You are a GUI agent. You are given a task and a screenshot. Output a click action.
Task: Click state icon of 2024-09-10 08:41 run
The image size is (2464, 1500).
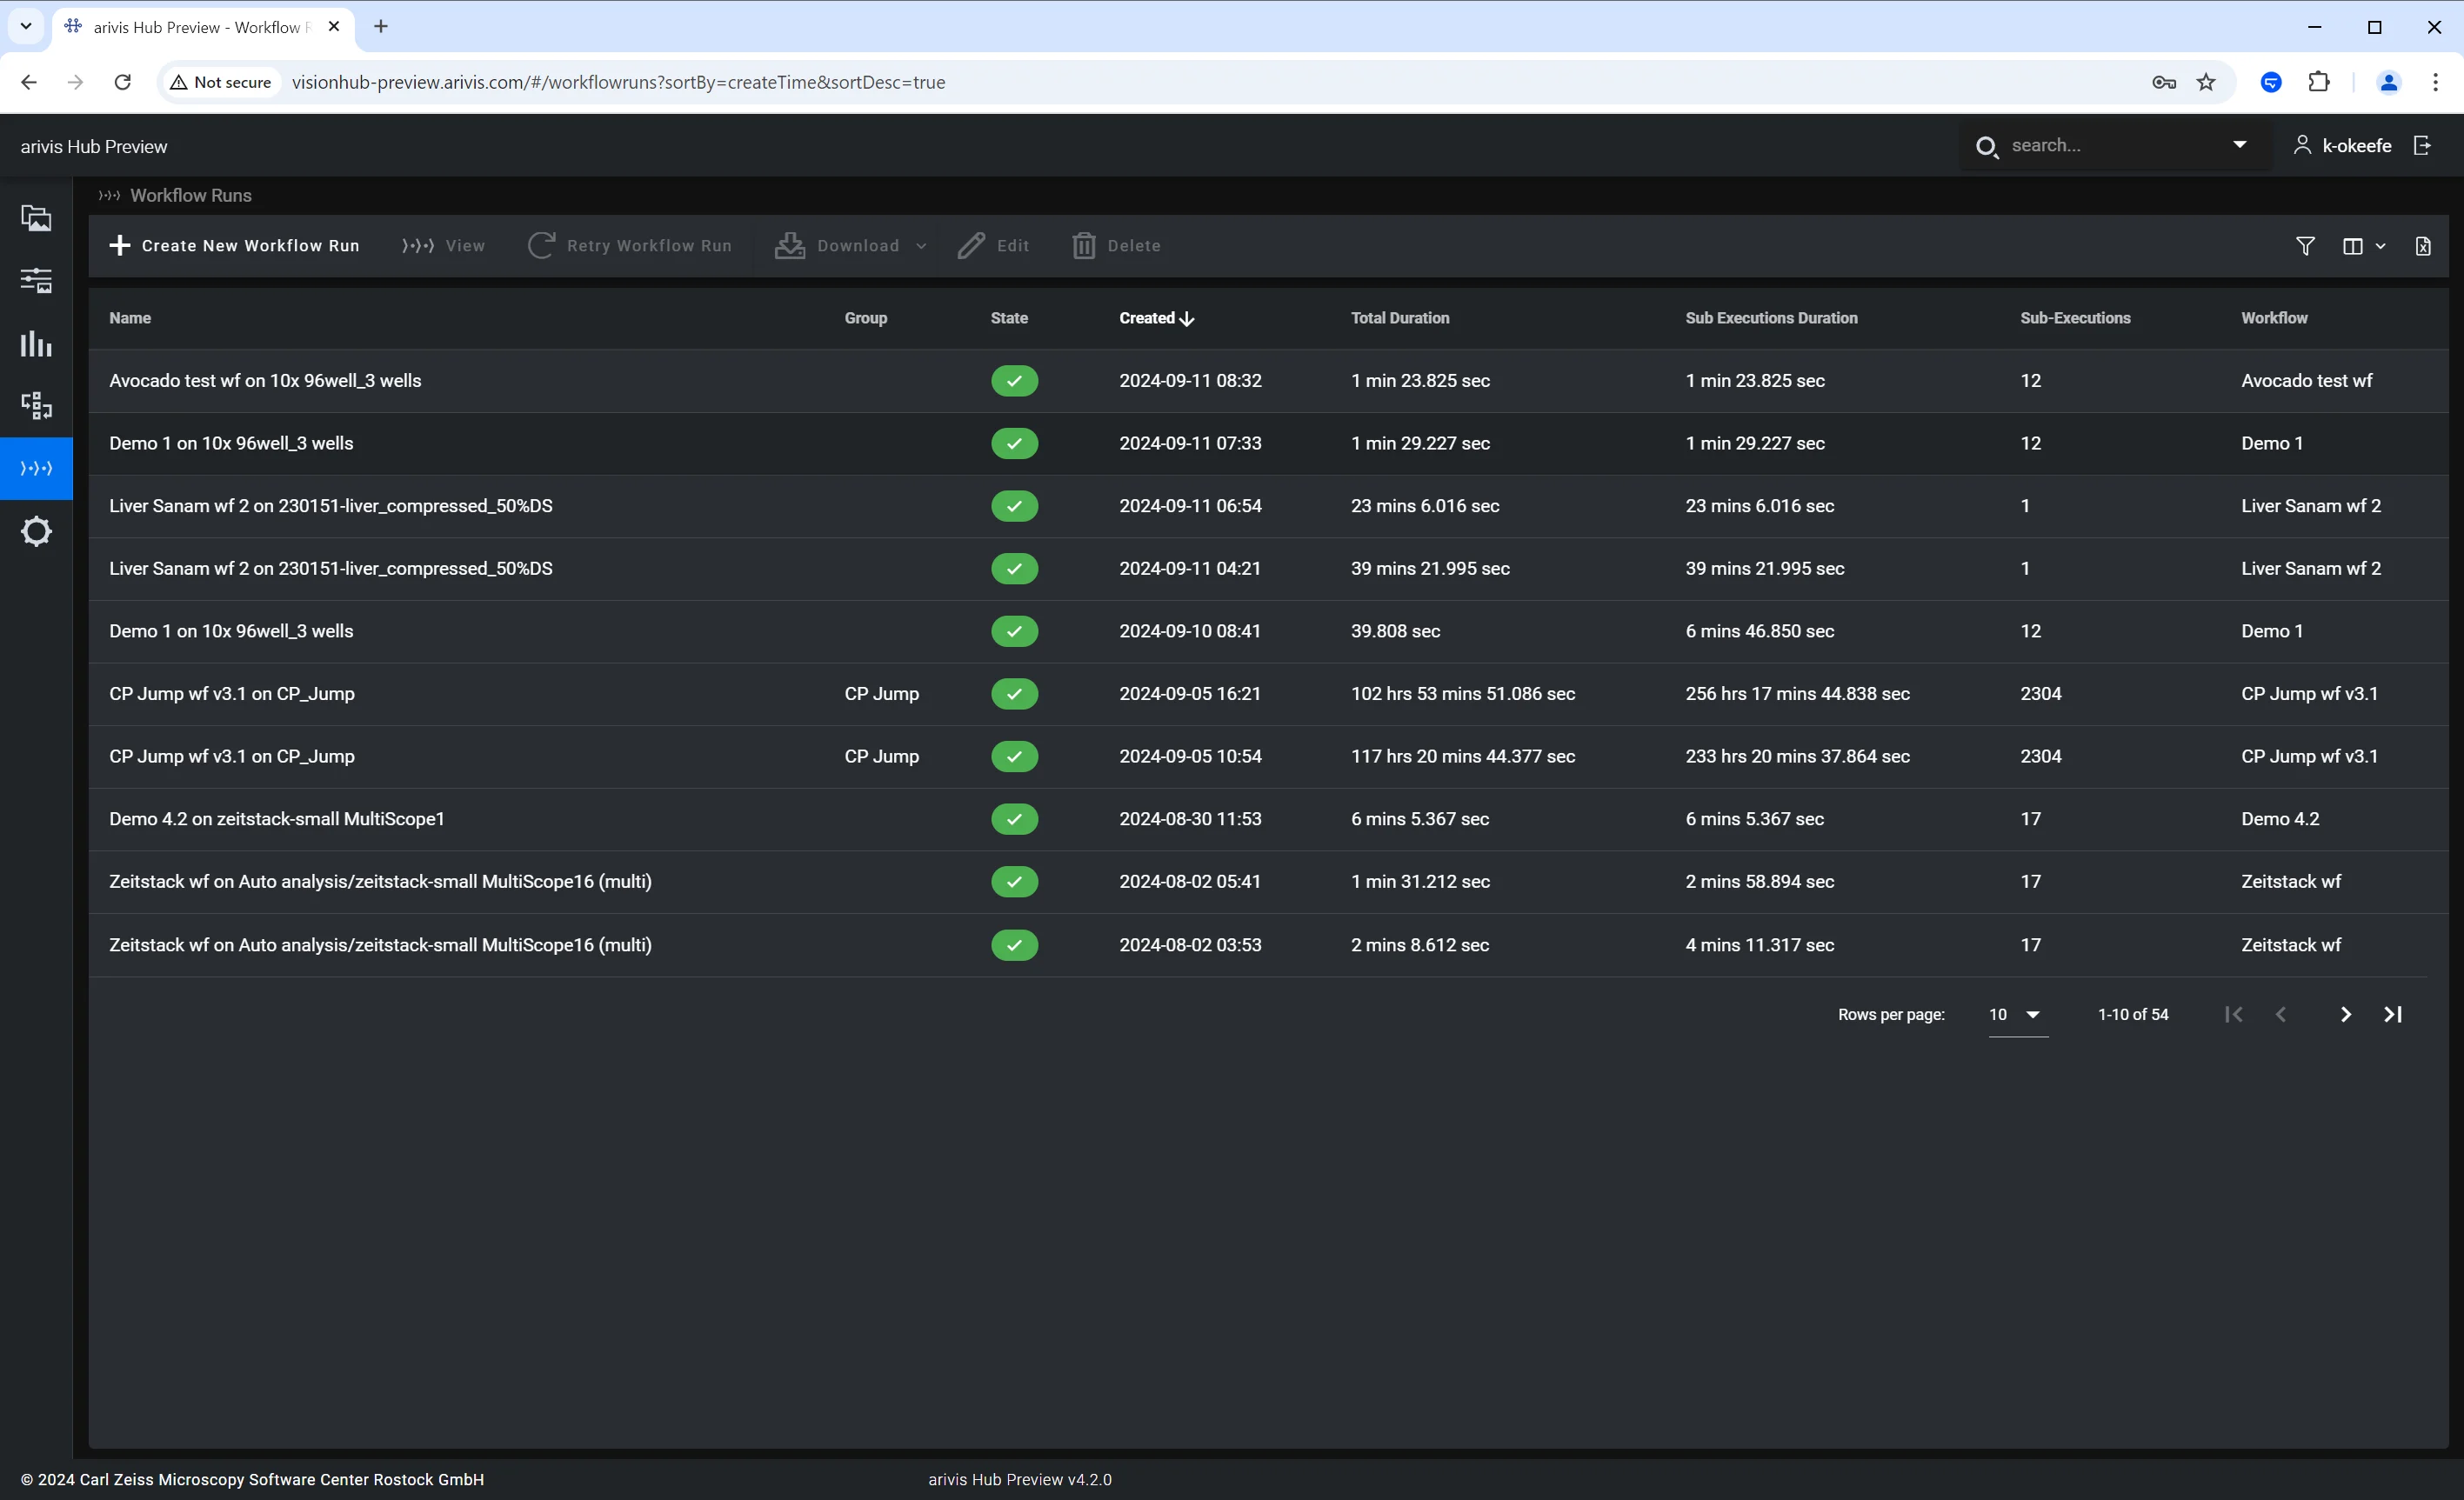pyautogui.click(x=1014, y=631)
